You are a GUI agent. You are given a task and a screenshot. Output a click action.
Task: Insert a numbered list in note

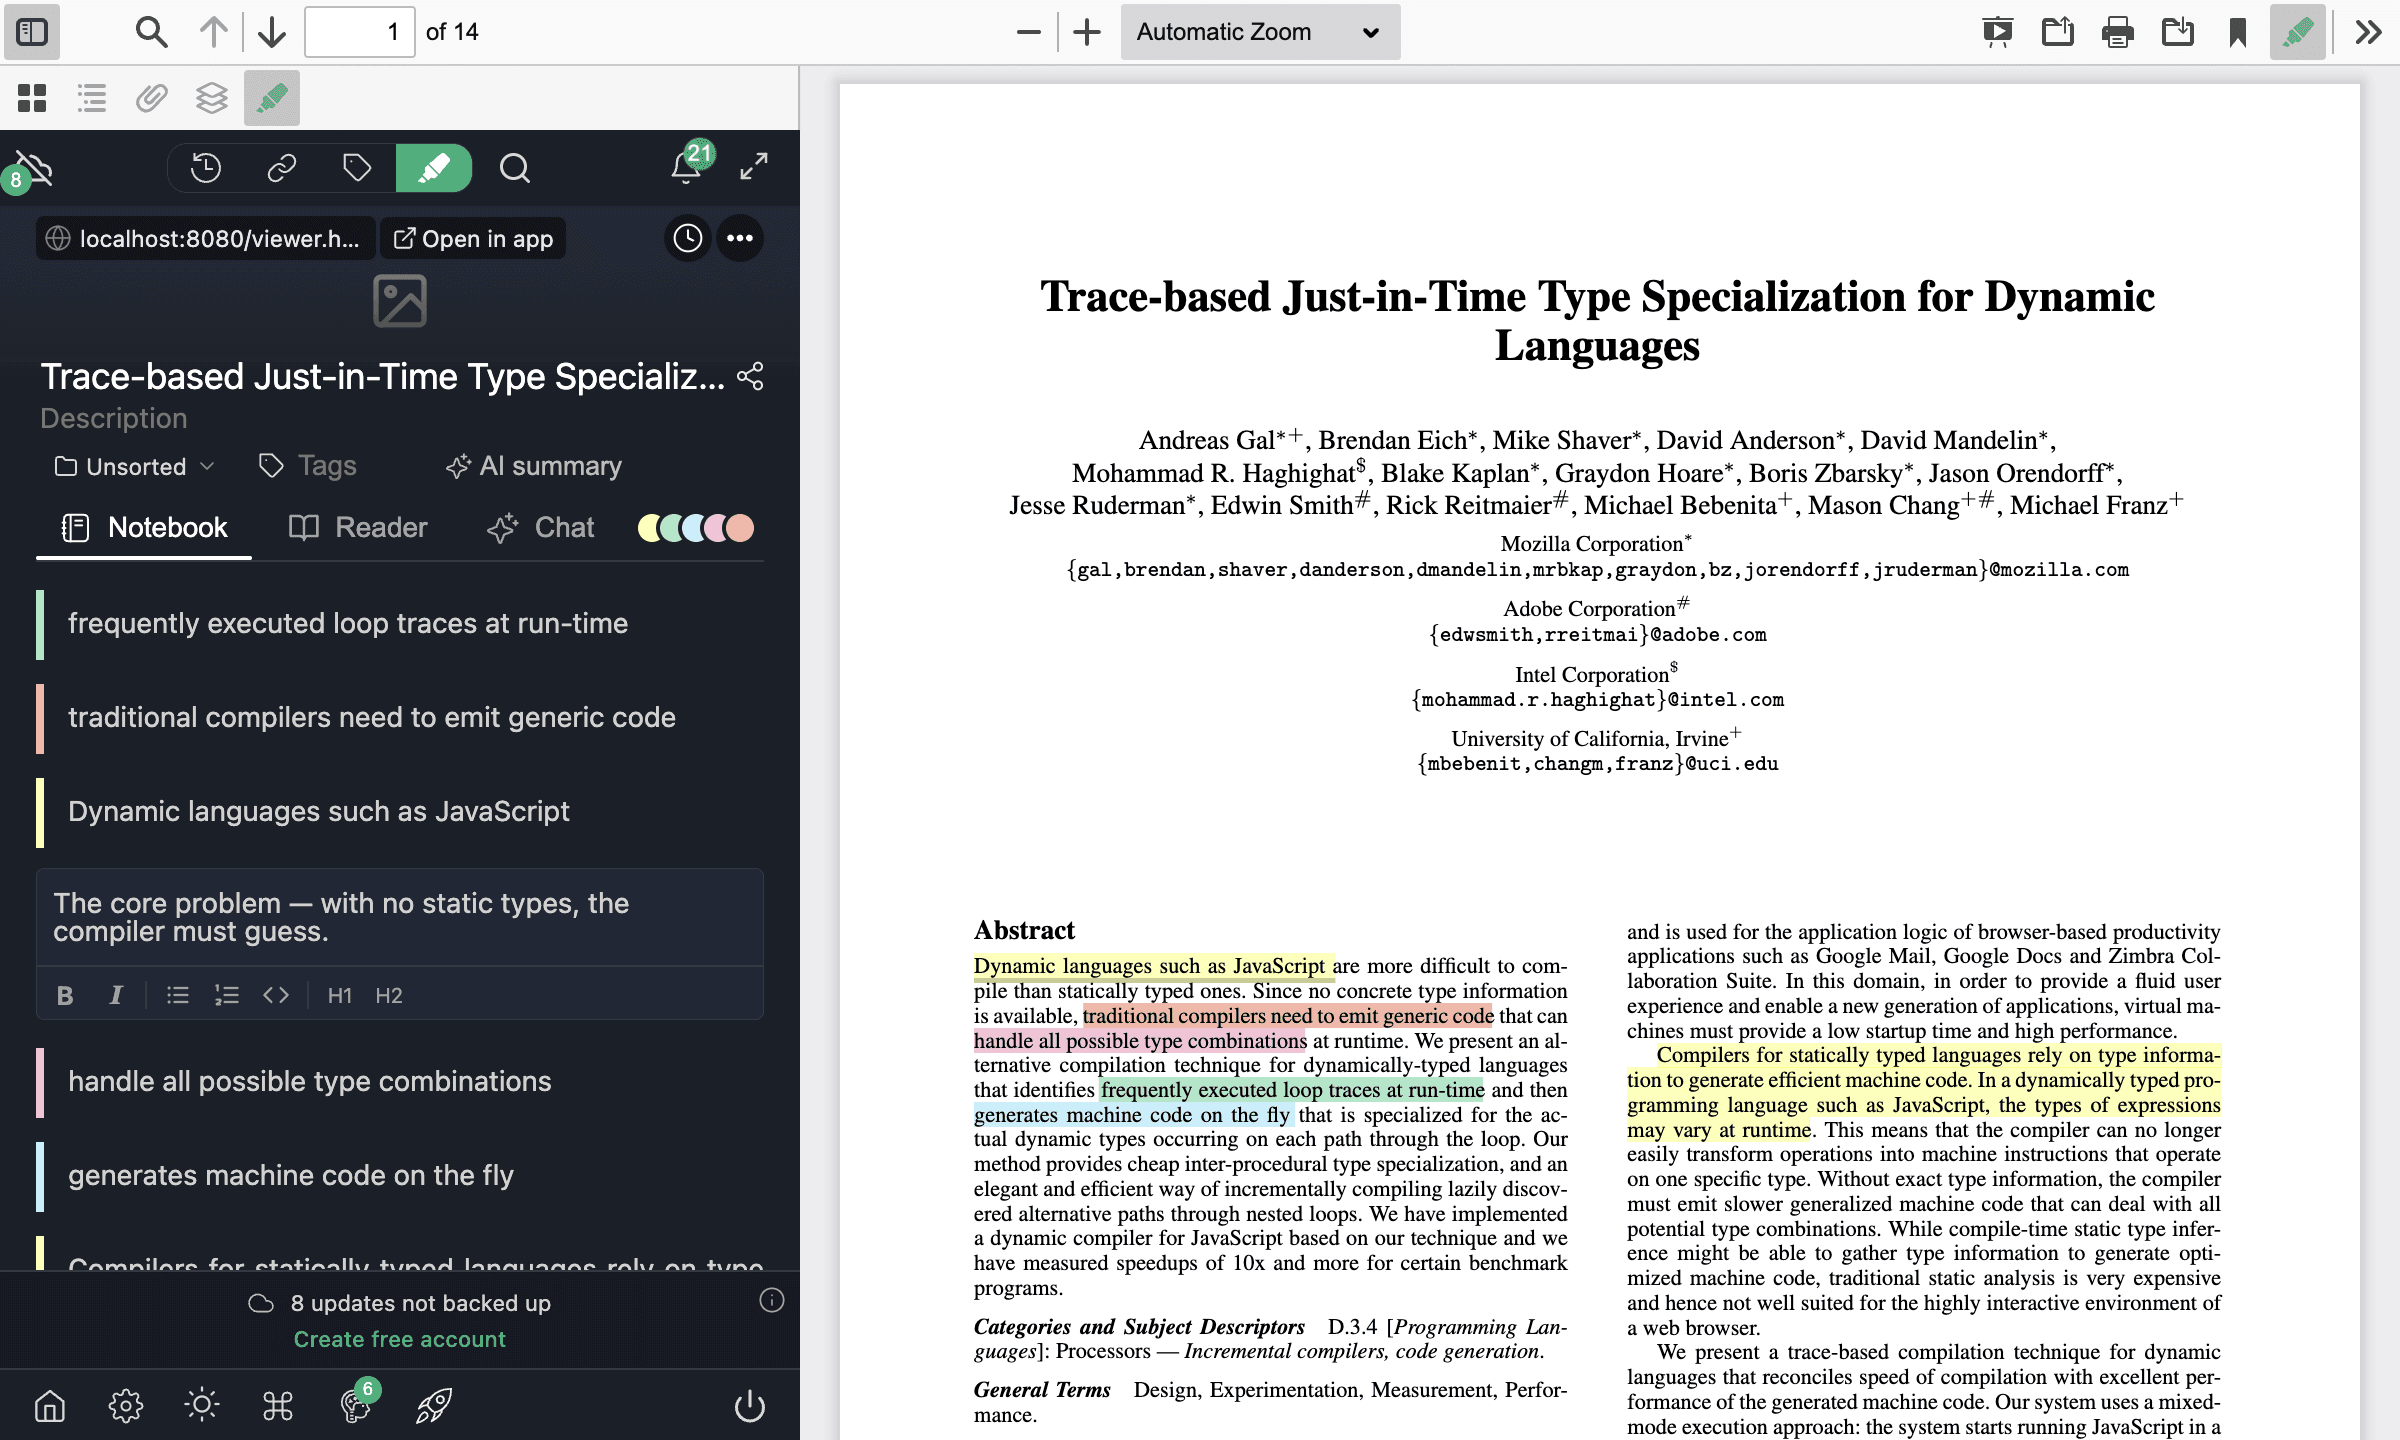[x=227, y=995]
